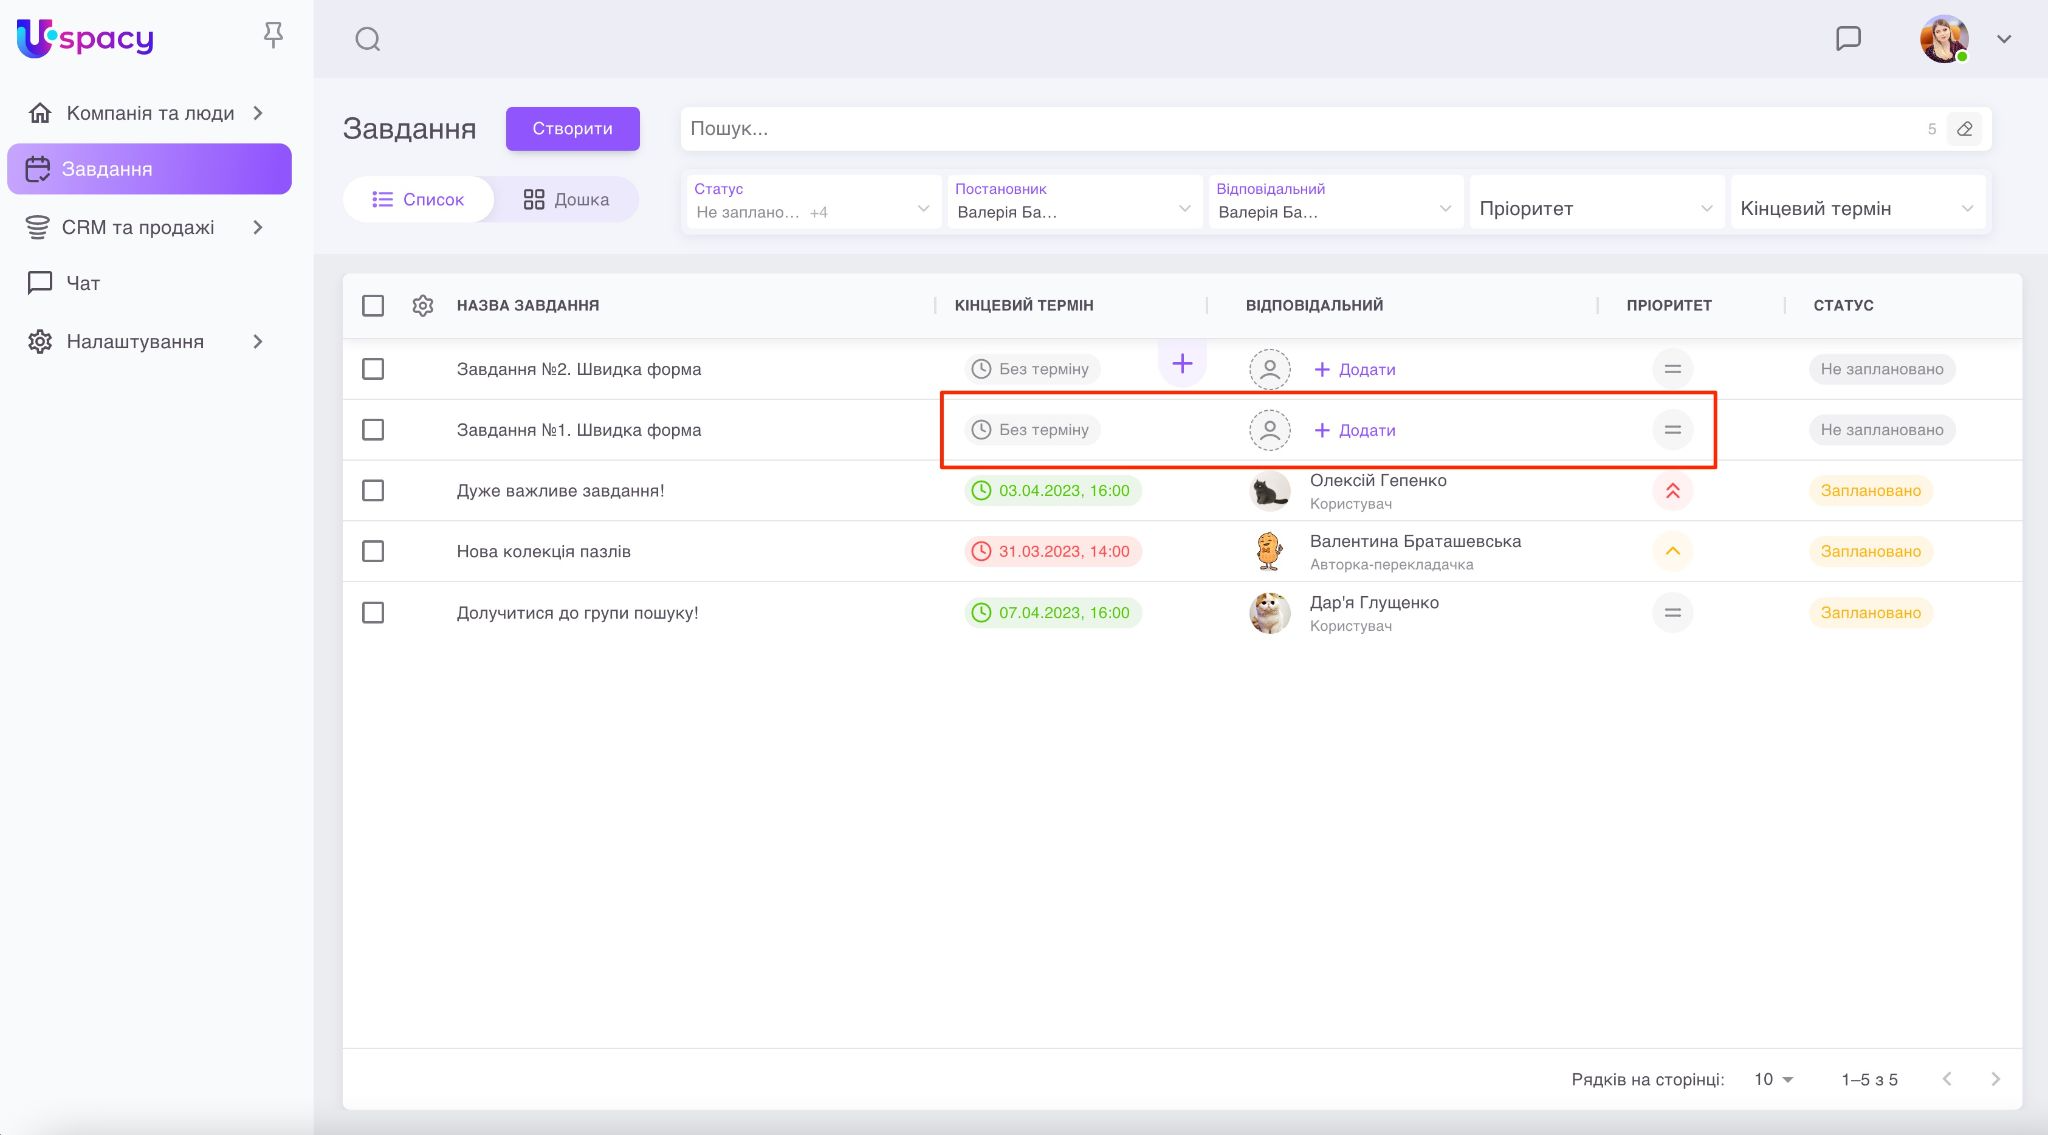The image size is (2048, 1135).
Task: Open the search magnifier icon
Action: tap(368, 39)
